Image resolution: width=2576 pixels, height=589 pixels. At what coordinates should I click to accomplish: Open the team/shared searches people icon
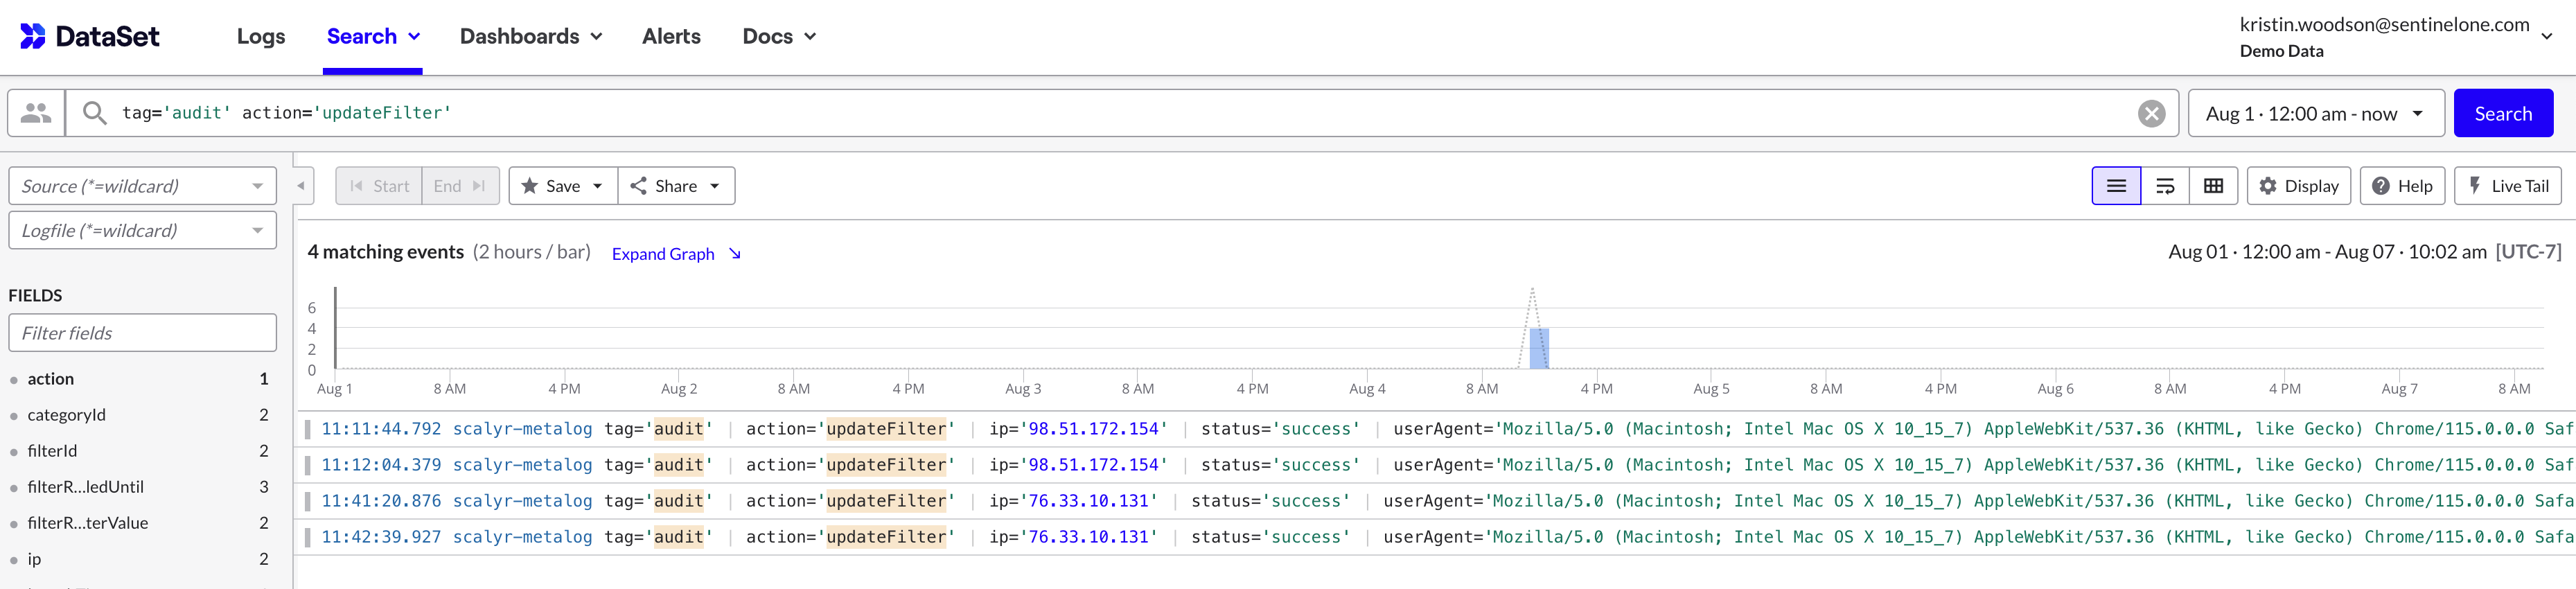point(36,113)
